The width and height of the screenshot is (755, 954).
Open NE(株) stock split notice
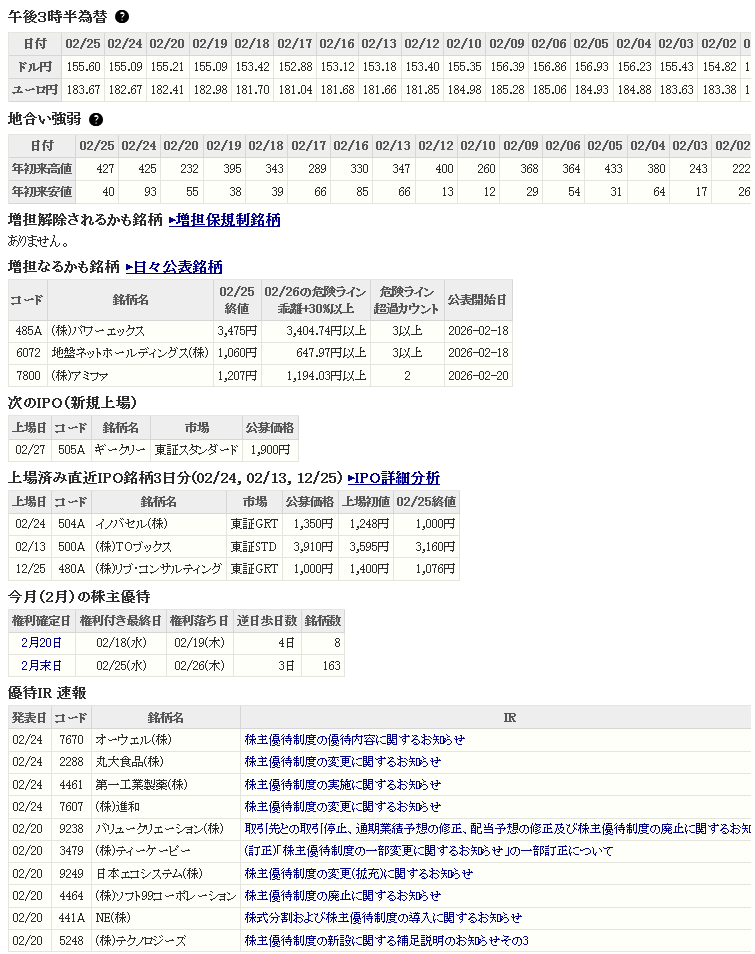(x=383, y=918)
